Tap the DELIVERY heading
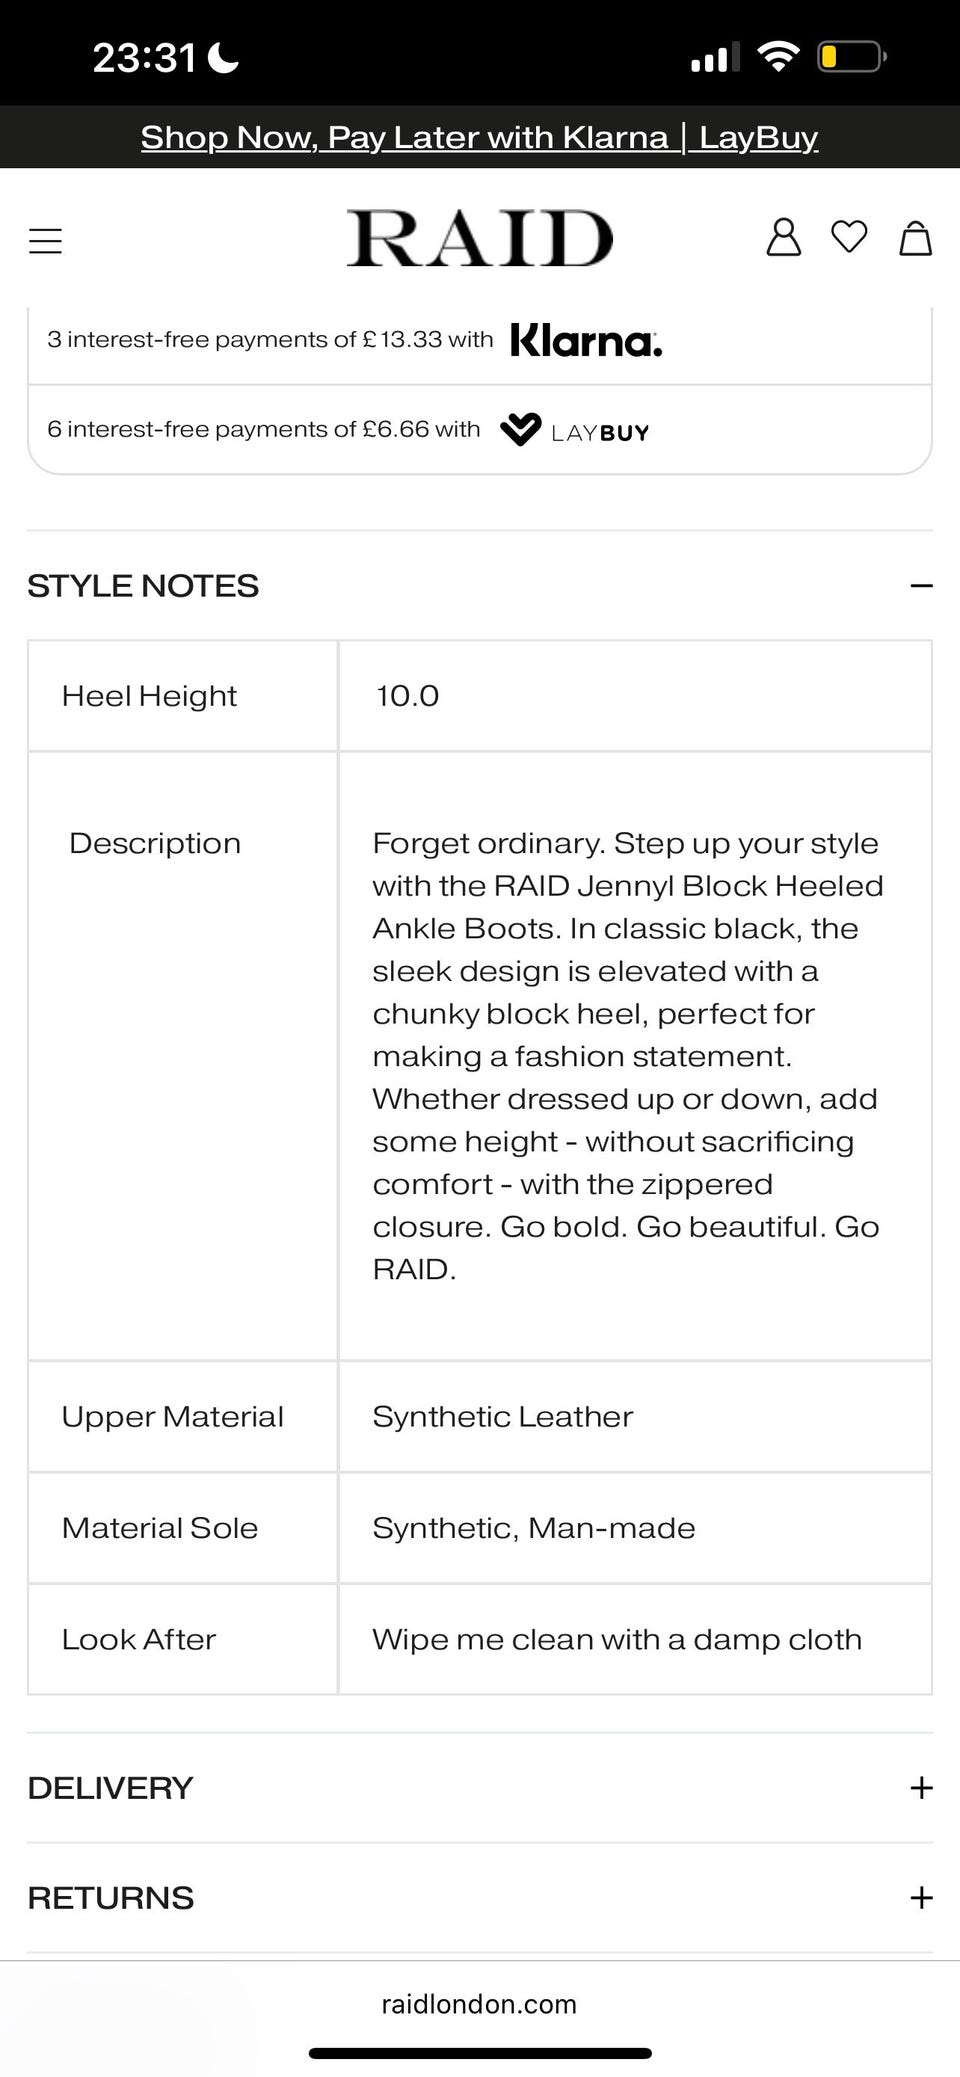 pyautogui.click(x=110, y=1788)
